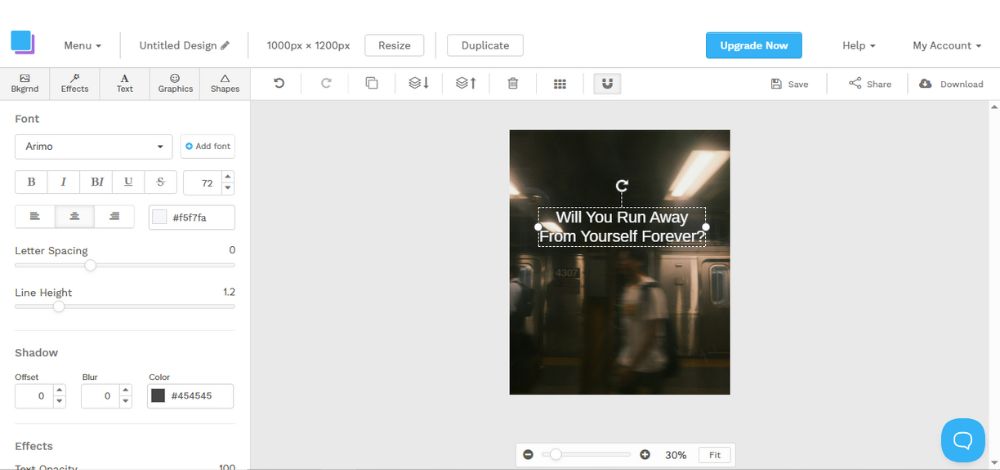Click the right resize handle of text box

(x=706, y=227)
